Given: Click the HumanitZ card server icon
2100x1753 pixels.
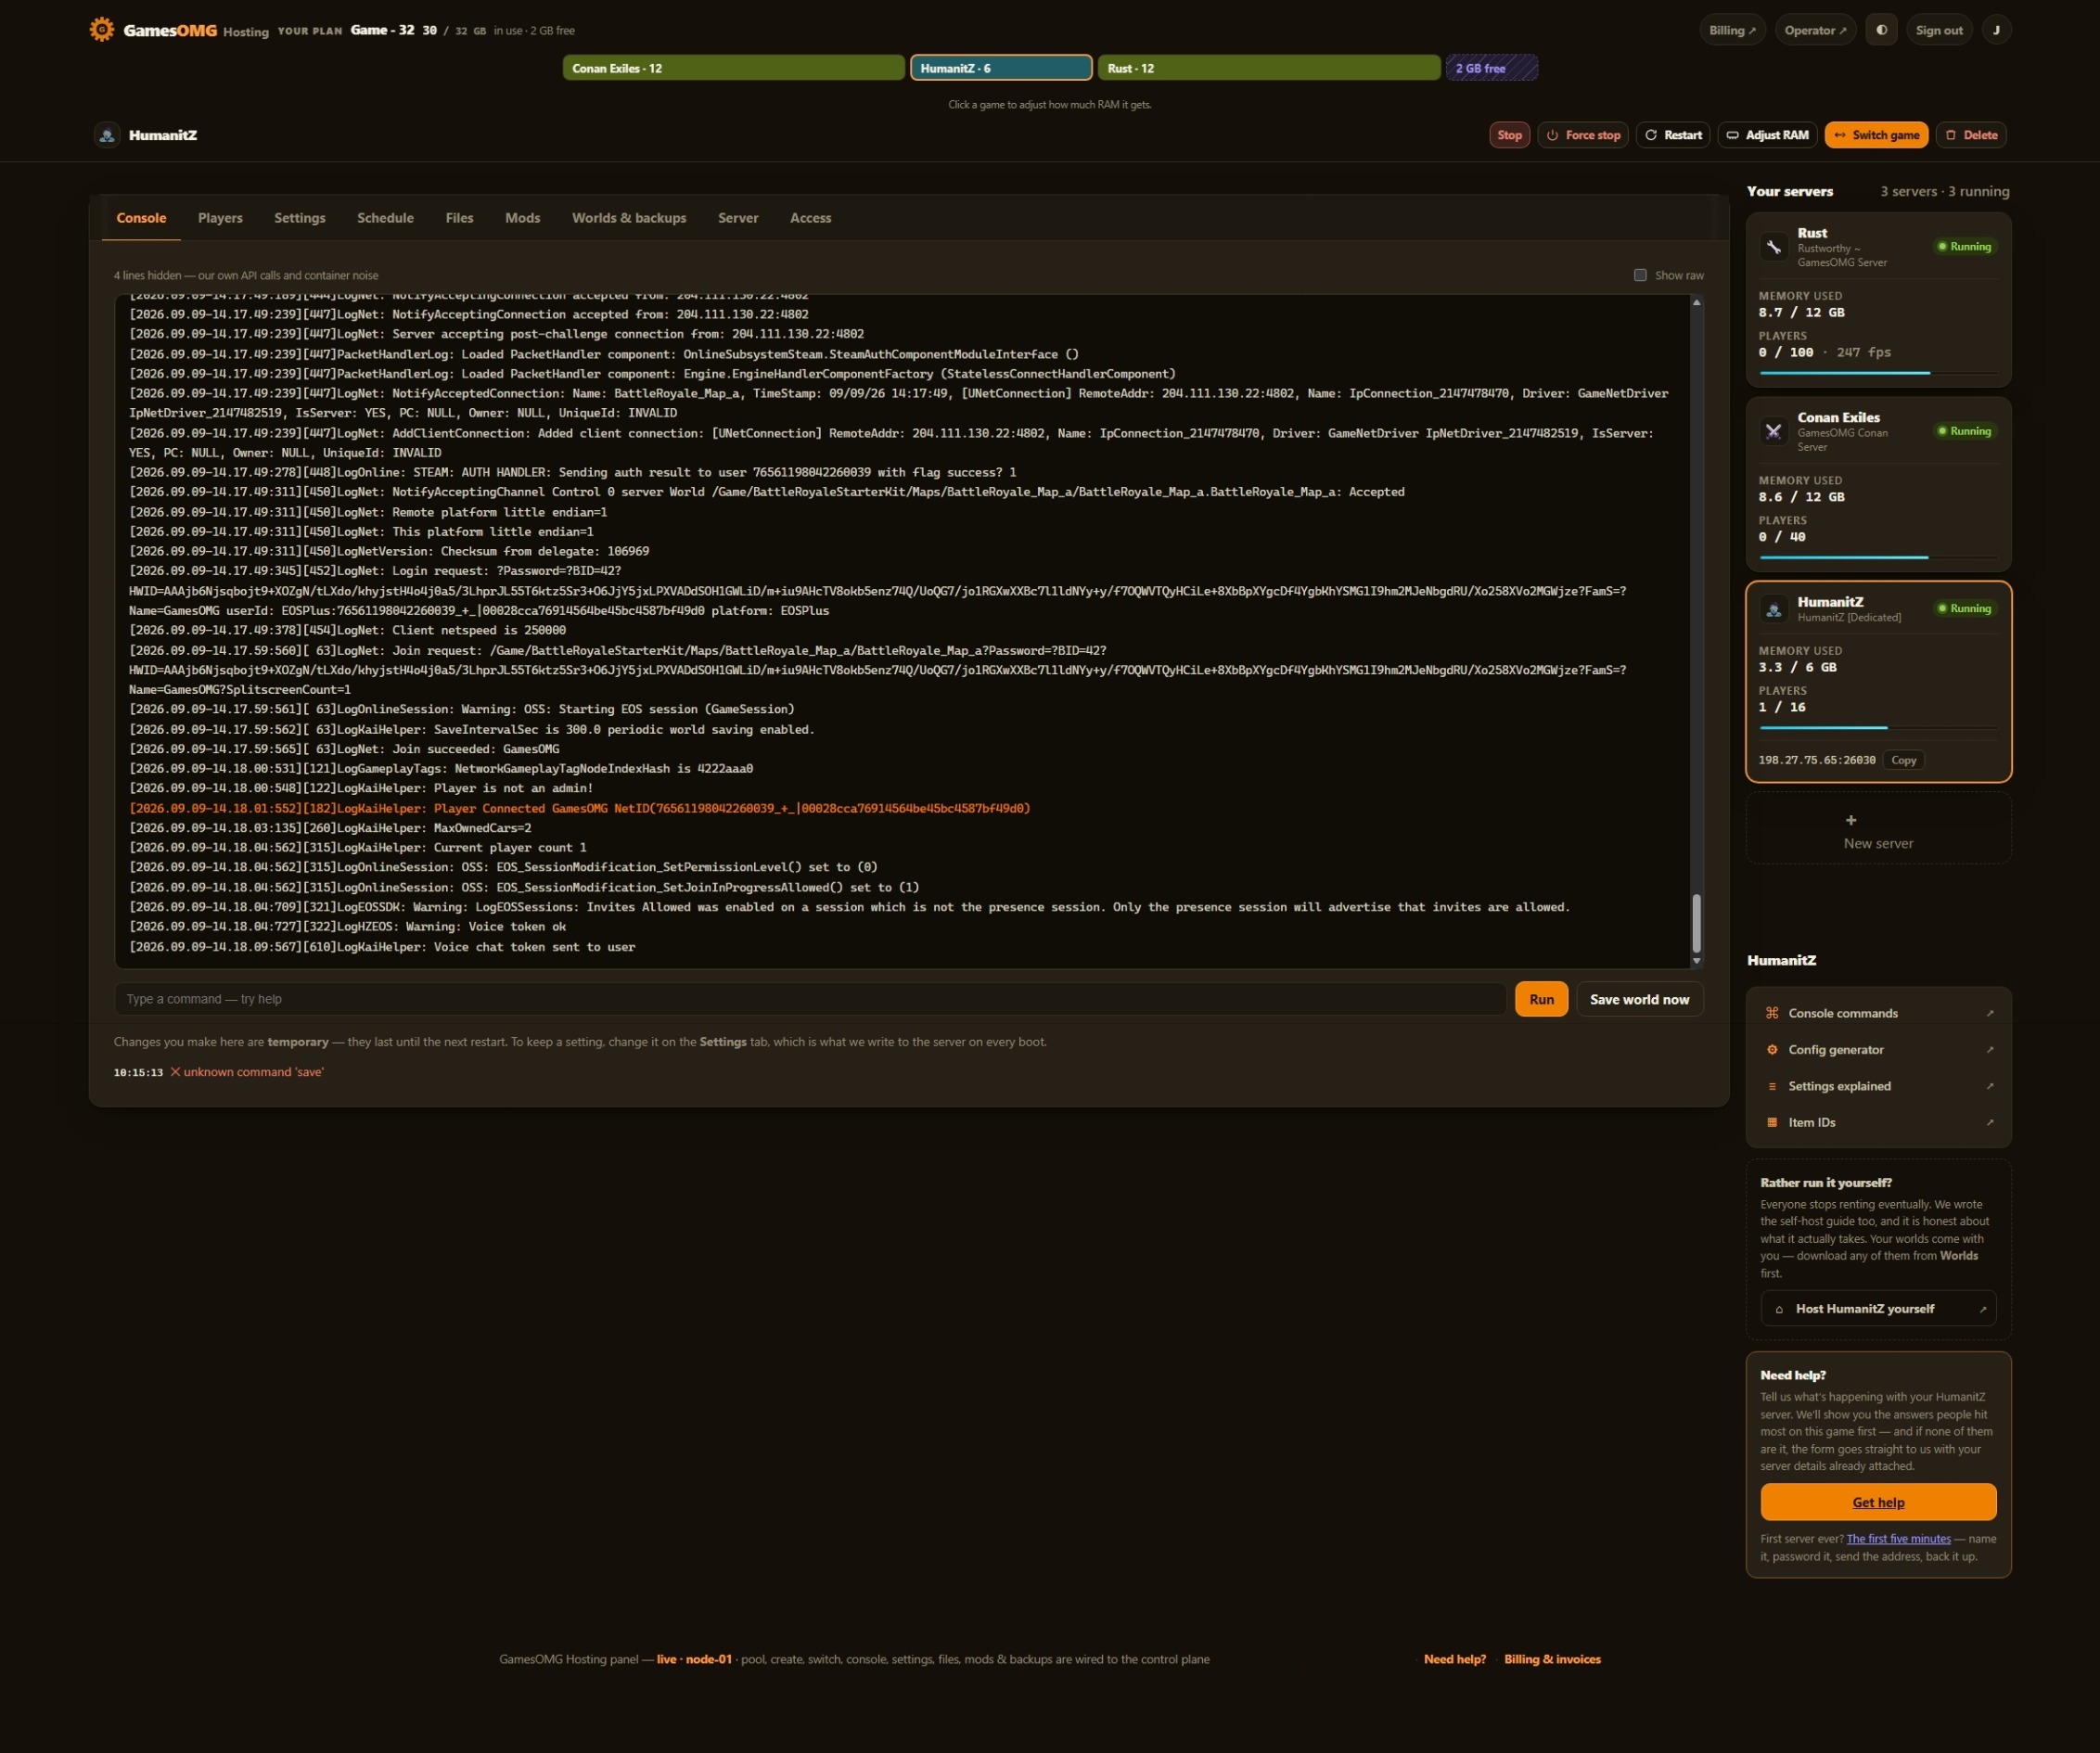Looking at the screenshot, I should click(x=1773, y=609).
